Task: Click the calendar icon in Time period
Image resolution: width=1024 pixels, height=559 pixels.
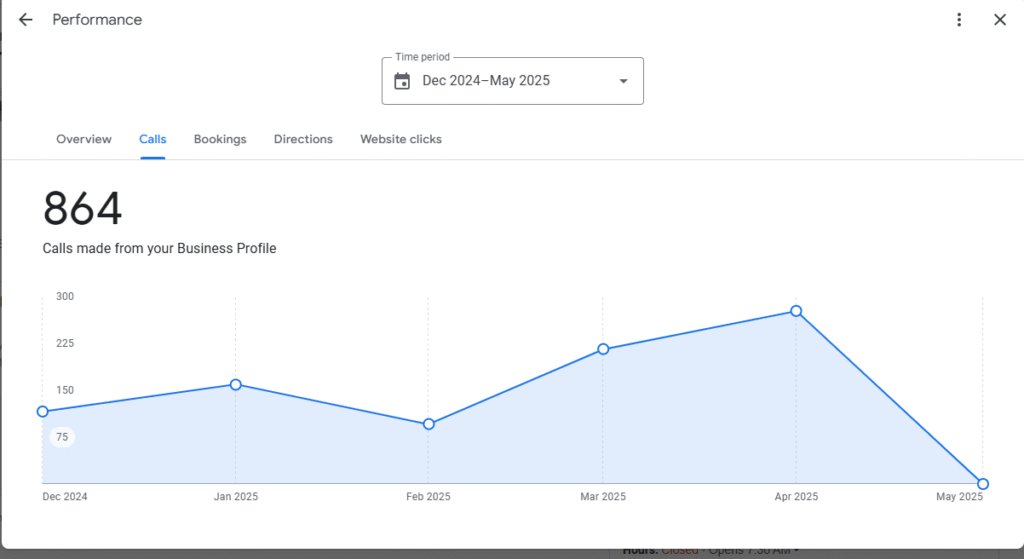Action: coord(402,81)
